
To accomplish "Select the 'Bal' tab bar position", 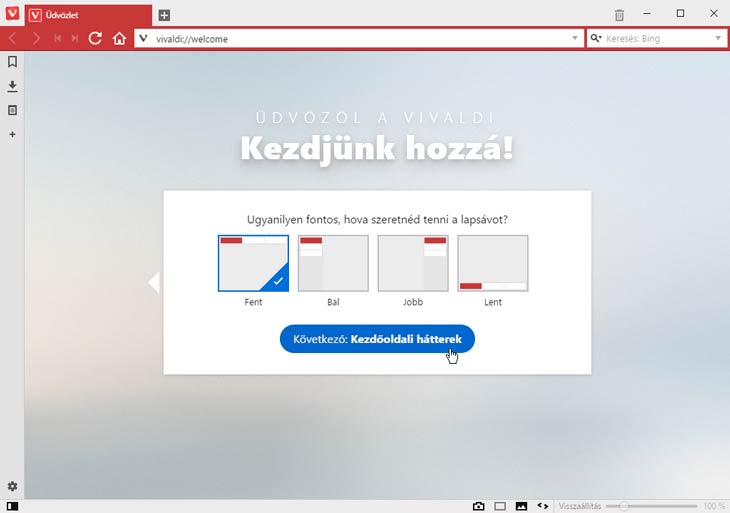I will coord(333,263).
